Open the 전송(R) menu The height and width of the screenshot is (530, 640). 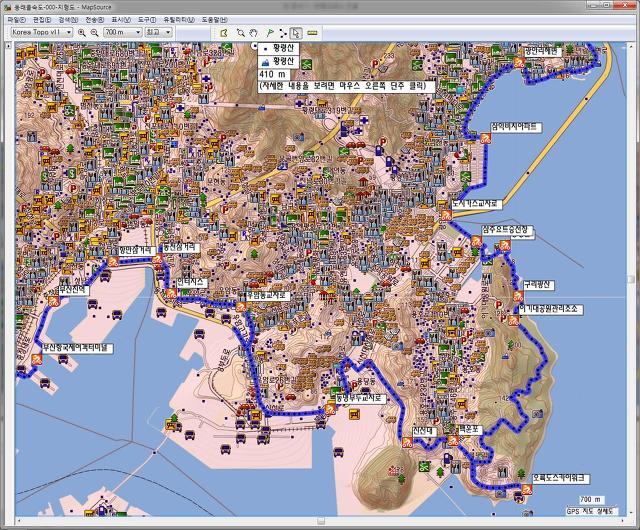[94, 19]
